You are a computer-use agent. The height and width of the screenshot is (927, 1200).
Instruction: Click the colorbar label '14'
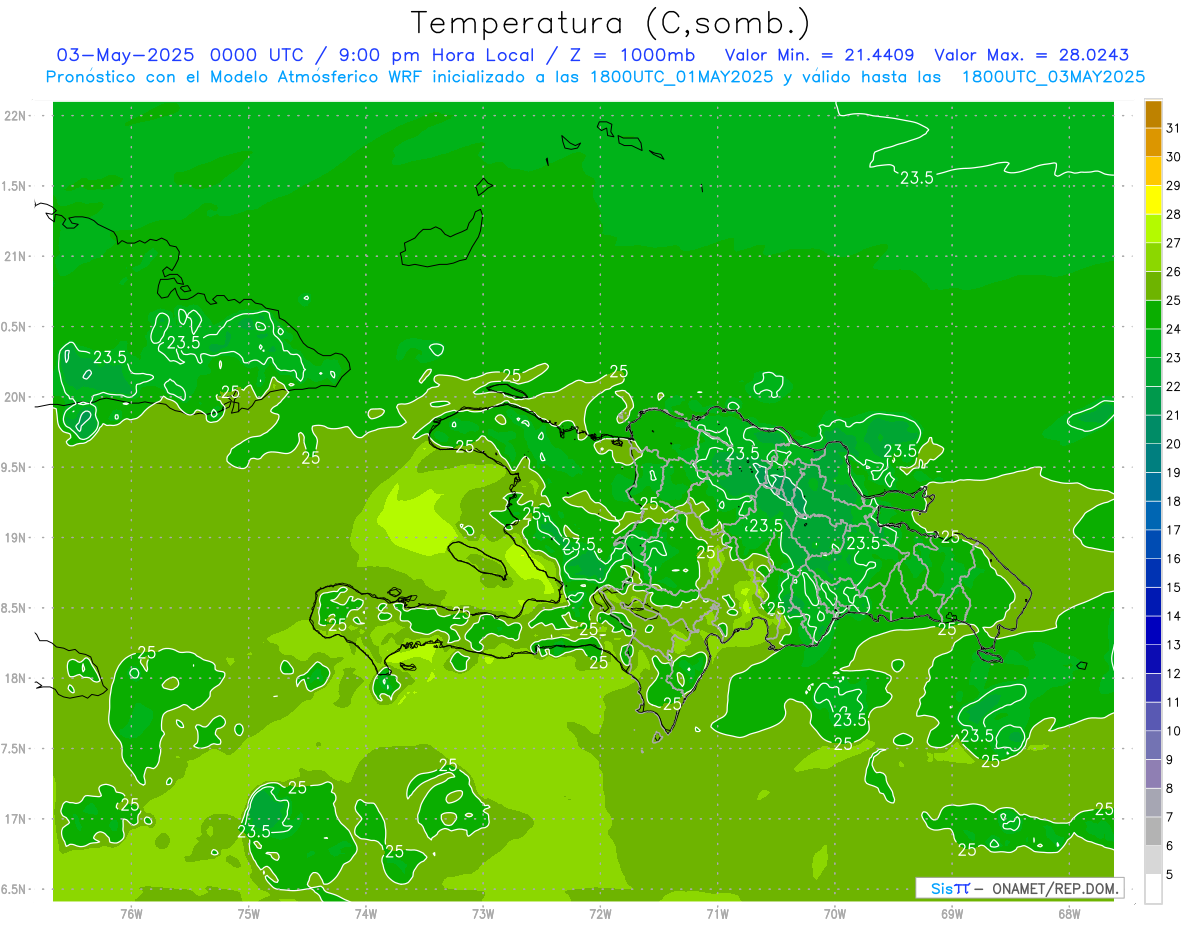coord(1174,617)
